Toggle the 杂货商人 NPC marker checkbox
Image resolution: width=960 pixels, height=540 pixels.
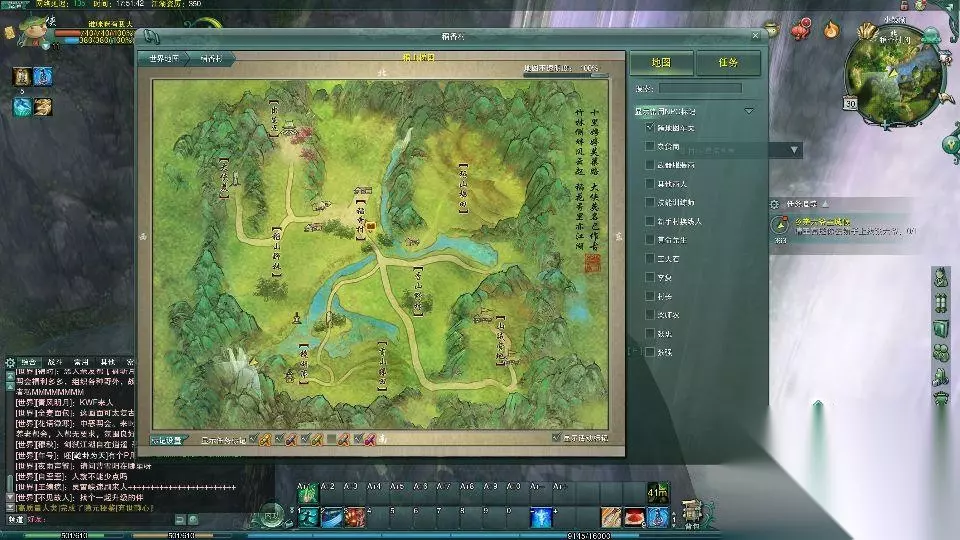coord(650,184)
